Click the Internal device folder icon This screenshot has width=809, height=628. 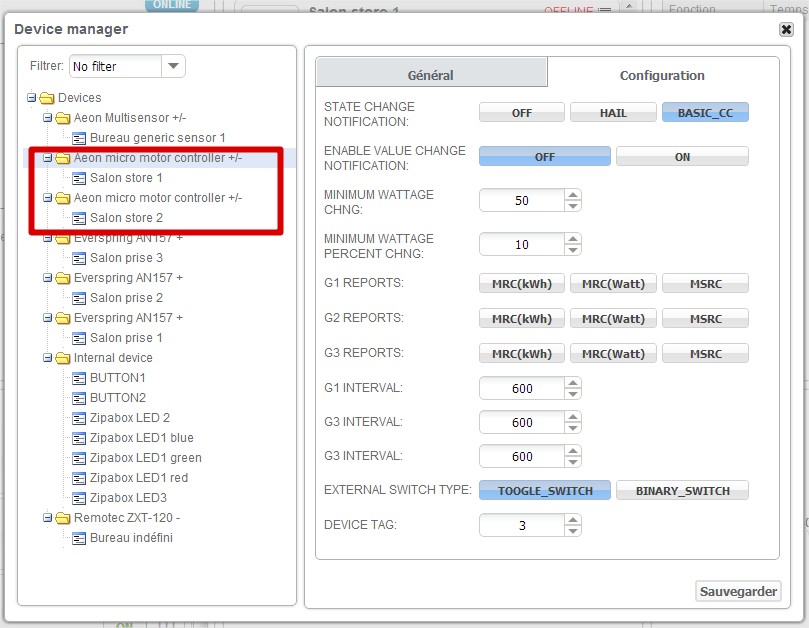tap(63, 358)
